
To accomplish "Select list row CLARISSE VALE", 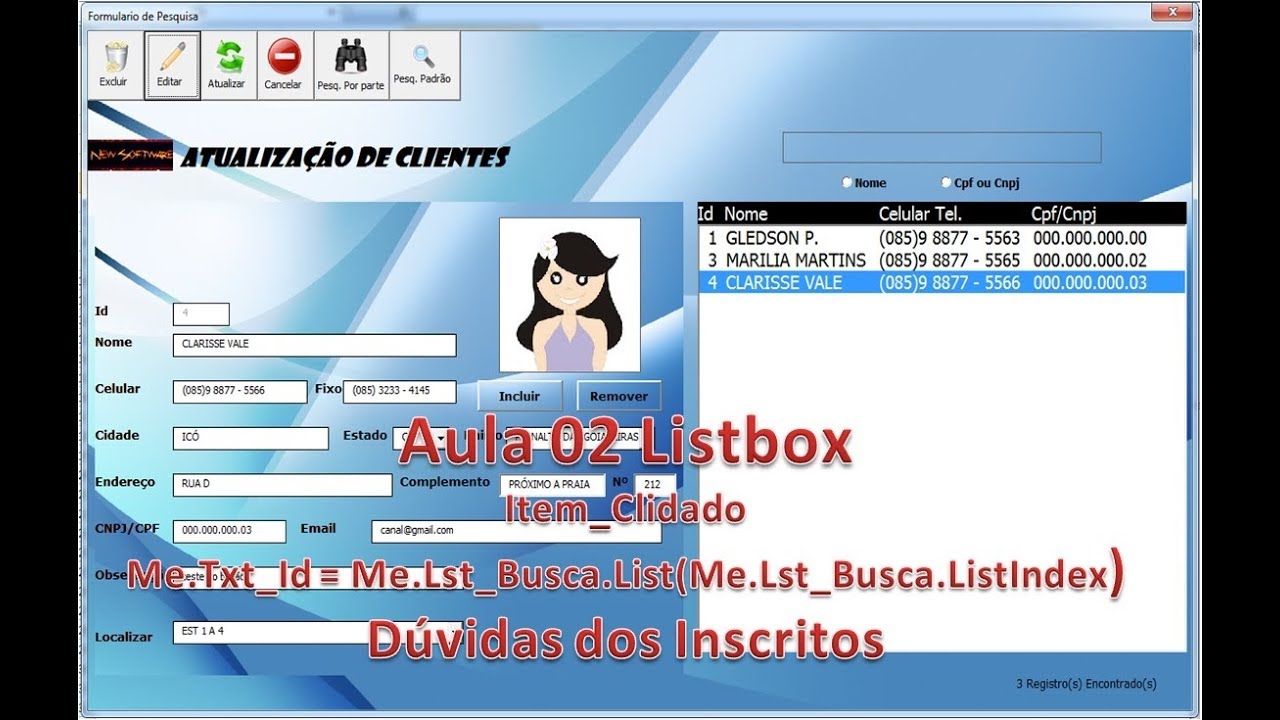I will (x=941, y=282).
